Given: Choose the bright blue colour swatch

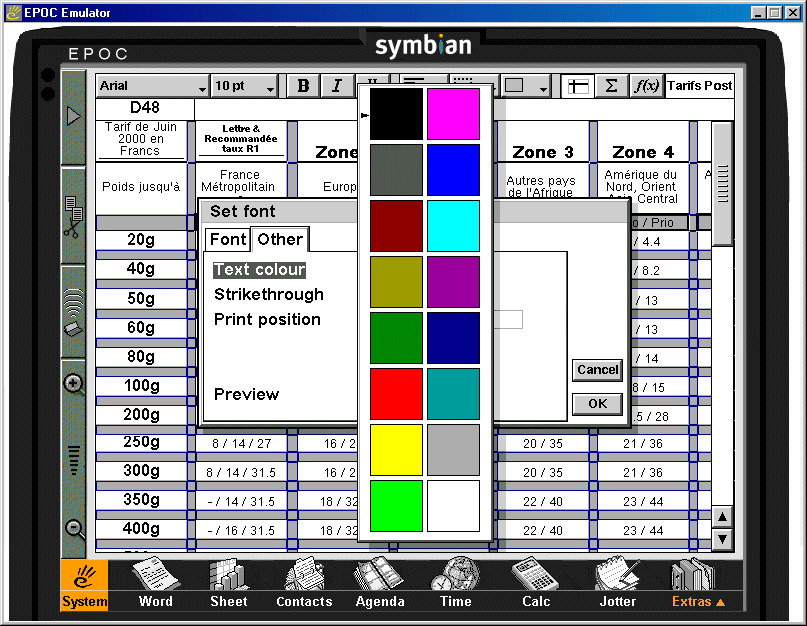Looking at the screenshot, I should pos(453,170).
